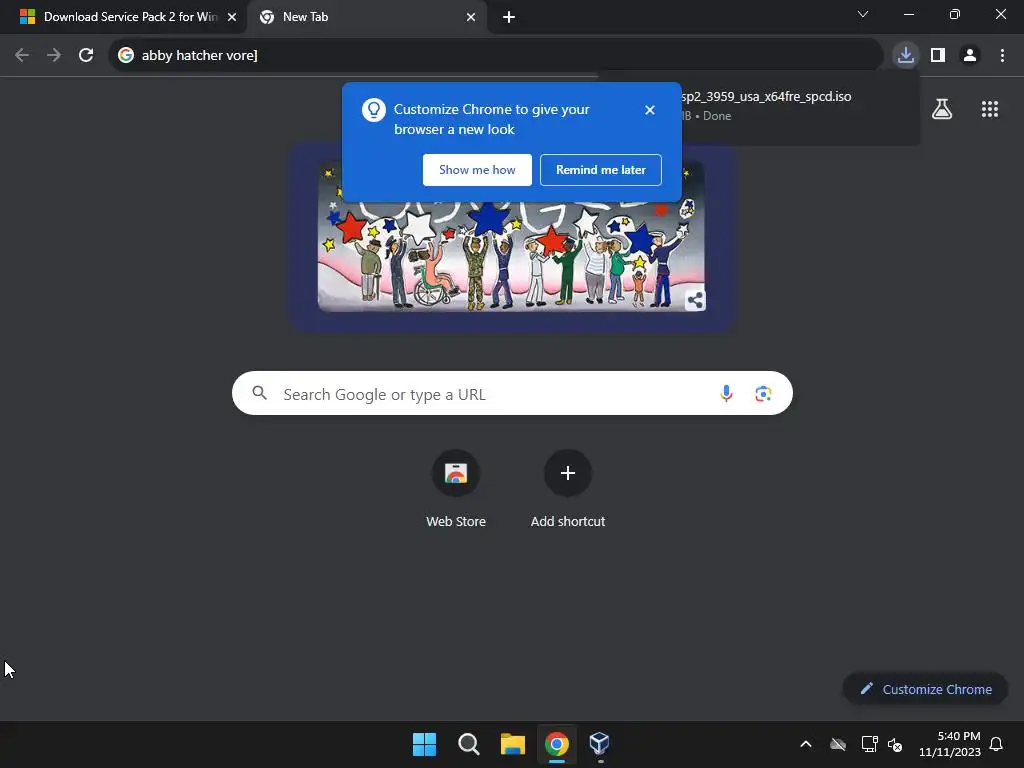Click the browser back arrow
The width and height of the screenshot is (1024, 768).
pos(22,55)
